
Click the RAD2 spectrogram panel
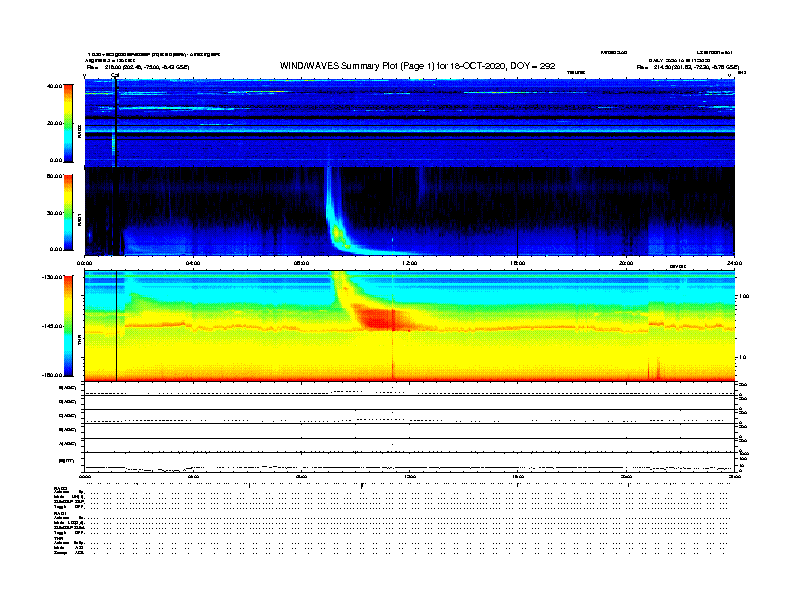(x=410, y=123)
